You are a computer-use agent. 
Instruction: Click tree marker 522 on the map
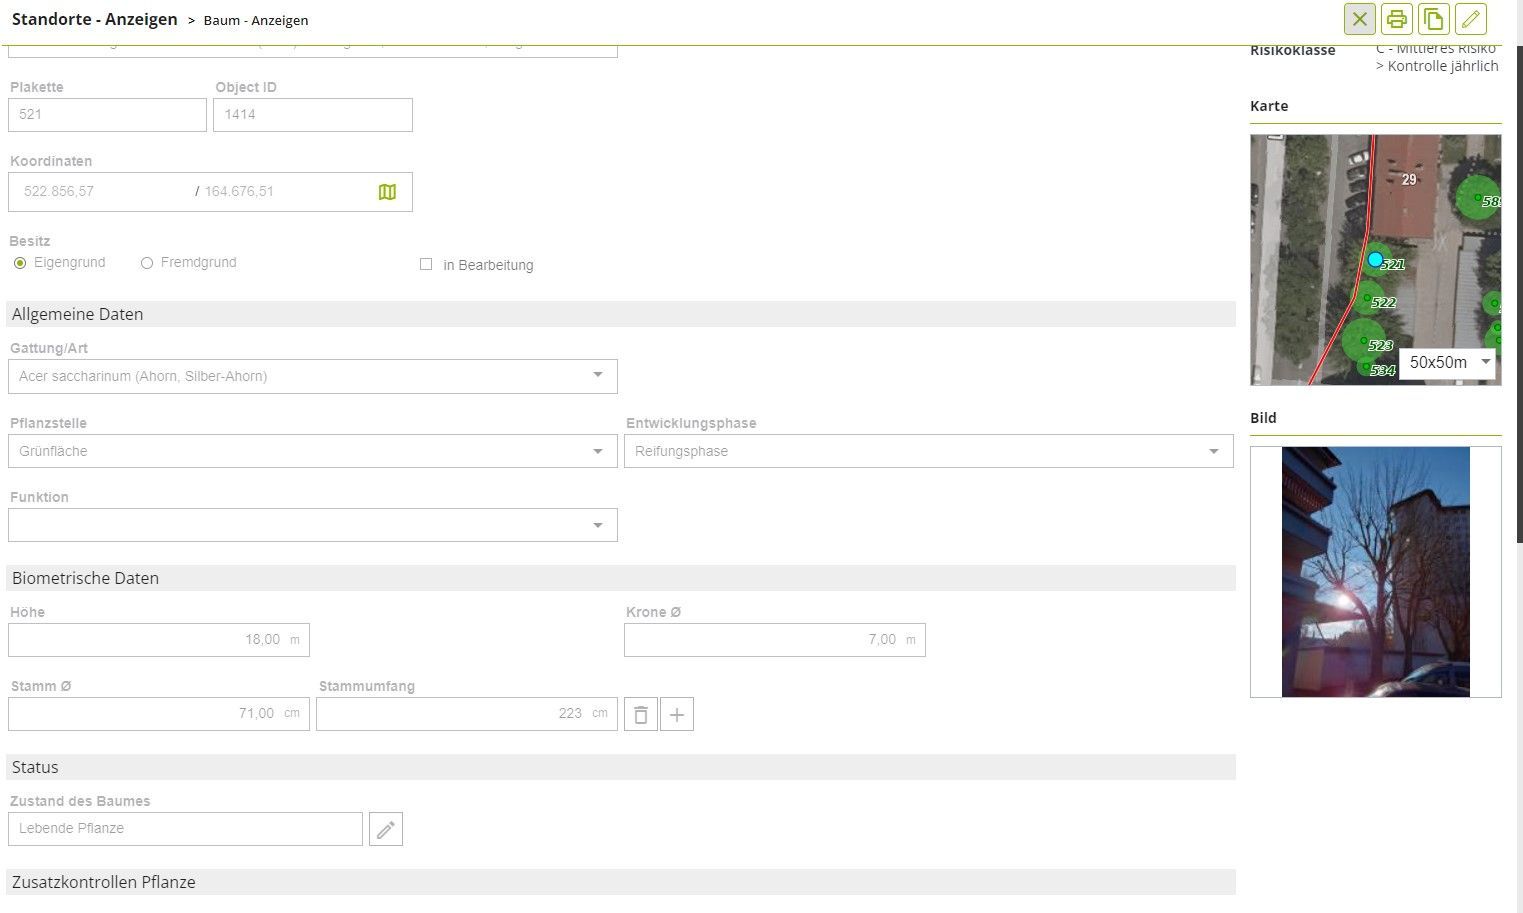(1367, 298)
